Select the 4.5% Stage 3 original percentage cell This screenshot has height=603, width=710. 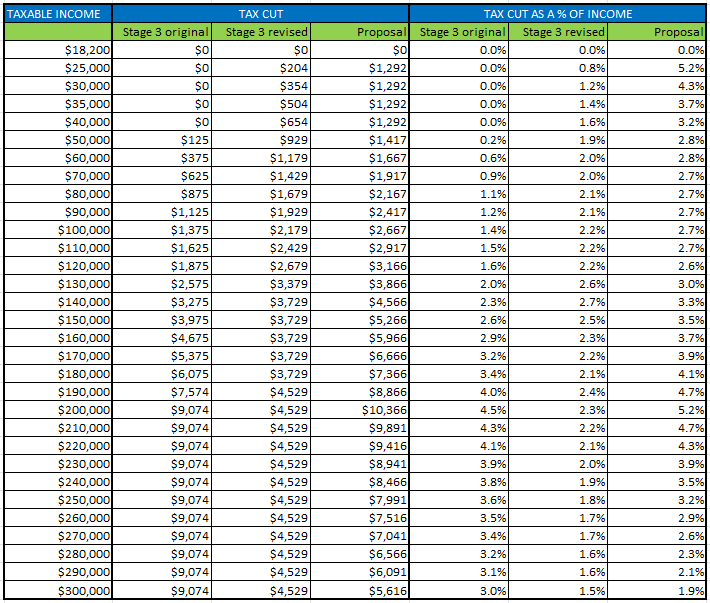click(459, 411)
